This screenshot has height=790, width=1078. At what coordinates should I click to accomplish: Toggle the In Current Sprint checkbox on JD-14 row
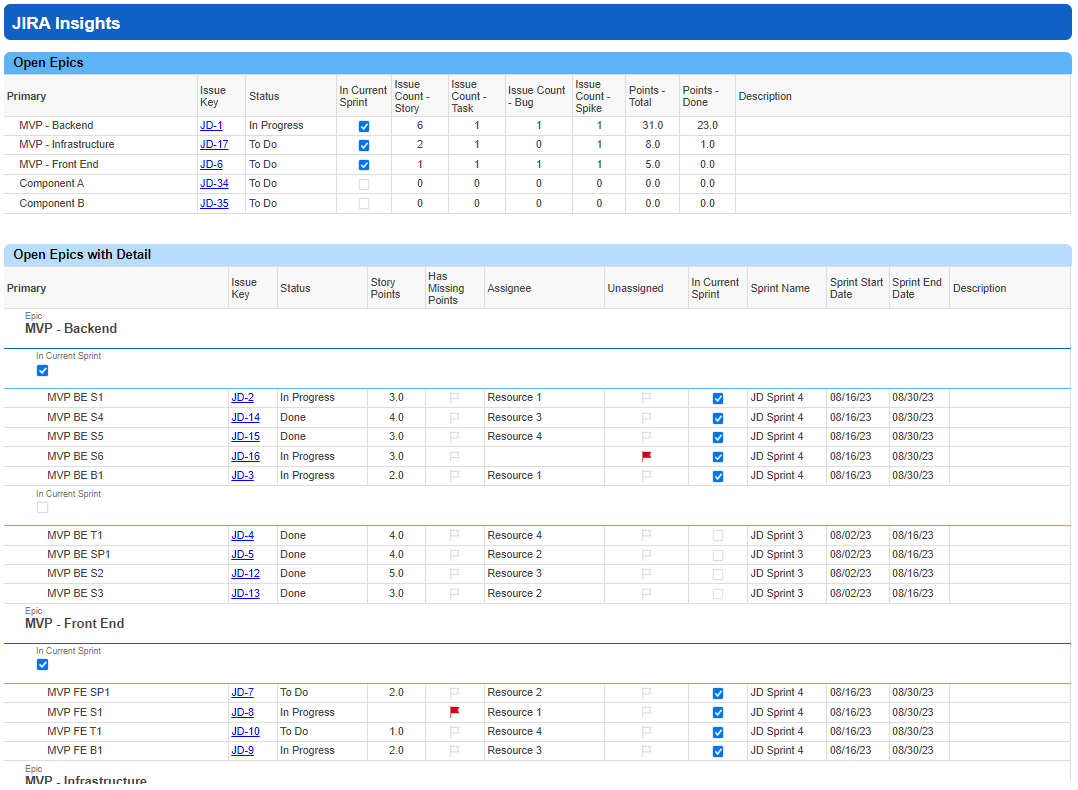[717, 417]
